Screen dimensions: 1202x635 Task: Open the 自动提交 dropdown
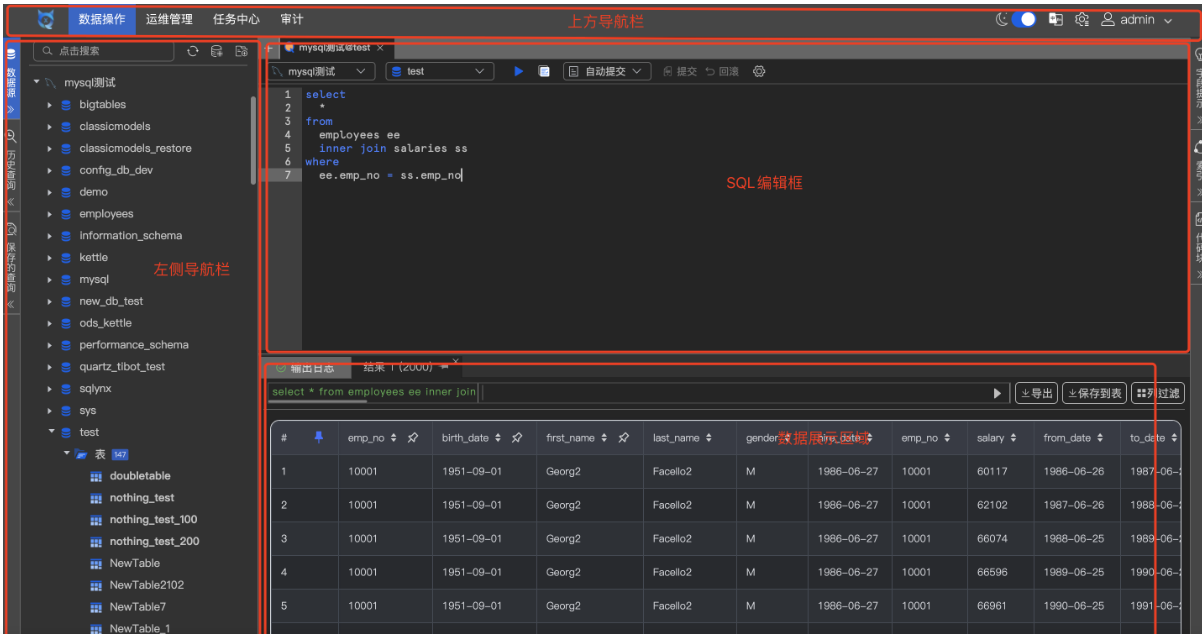(607, 72)
